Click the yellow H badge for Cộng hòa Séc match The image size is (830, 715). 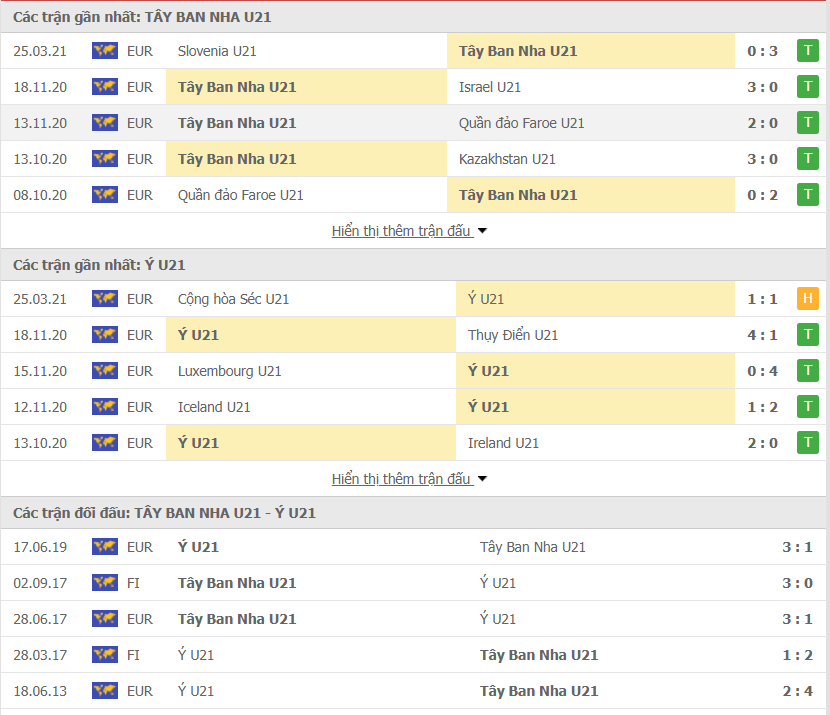pos(808,298)
